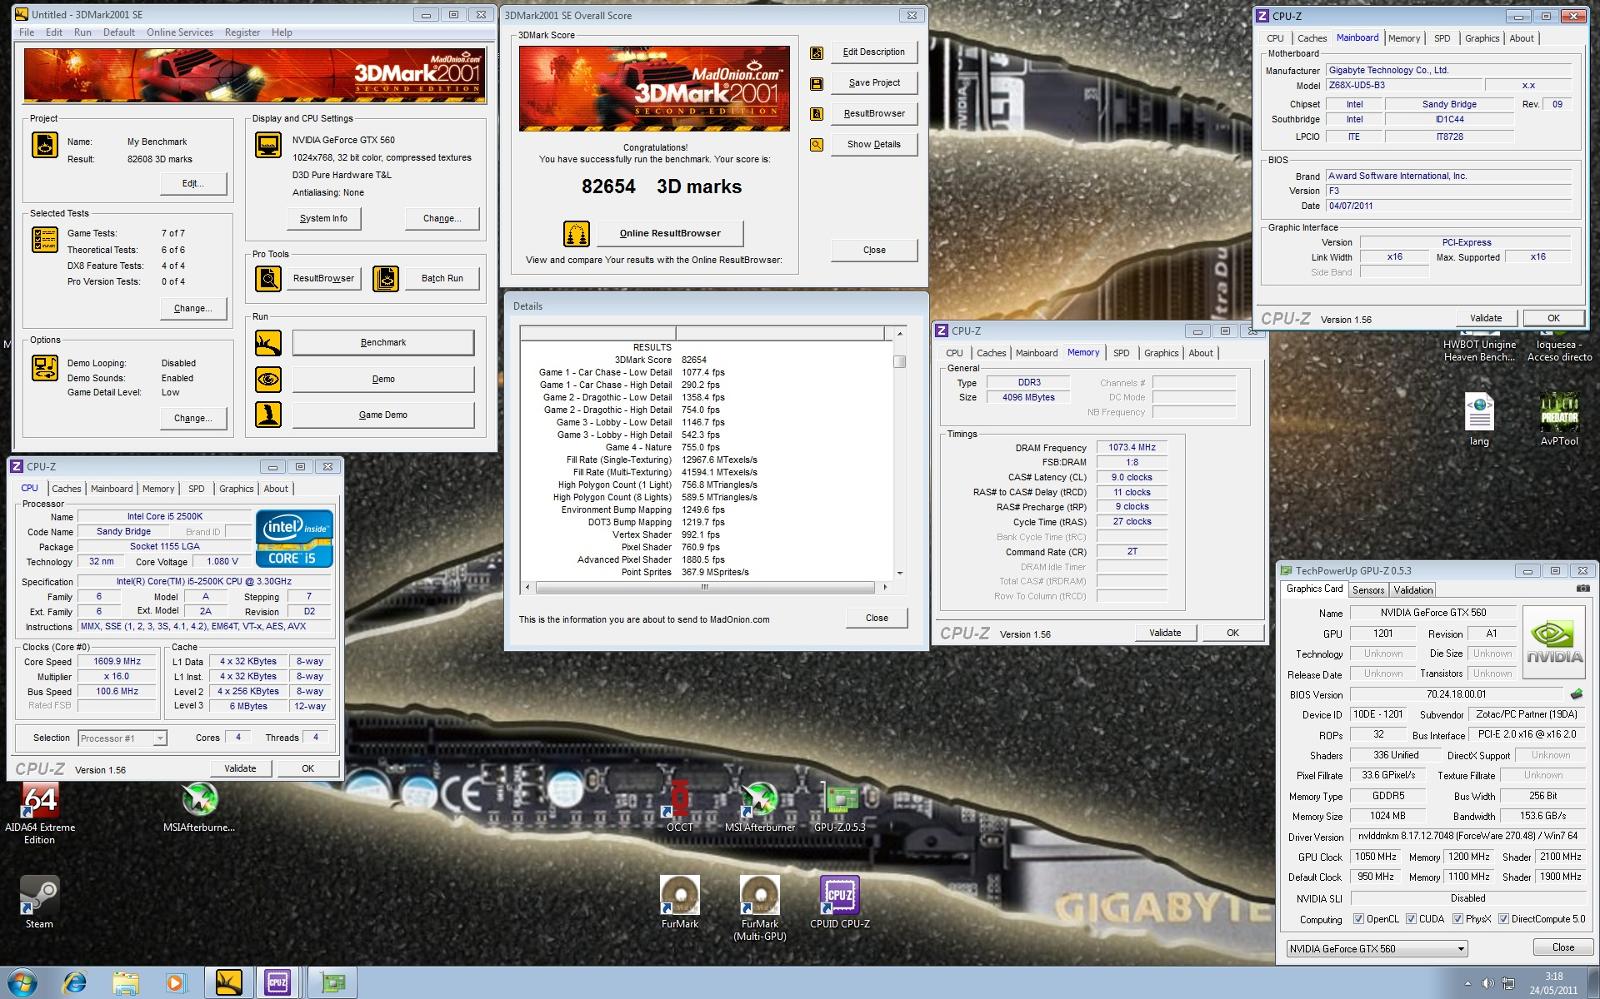Click scroll down arrow in Details list
The height and width of the screenshot is (999, 1600).
[899, 574]
